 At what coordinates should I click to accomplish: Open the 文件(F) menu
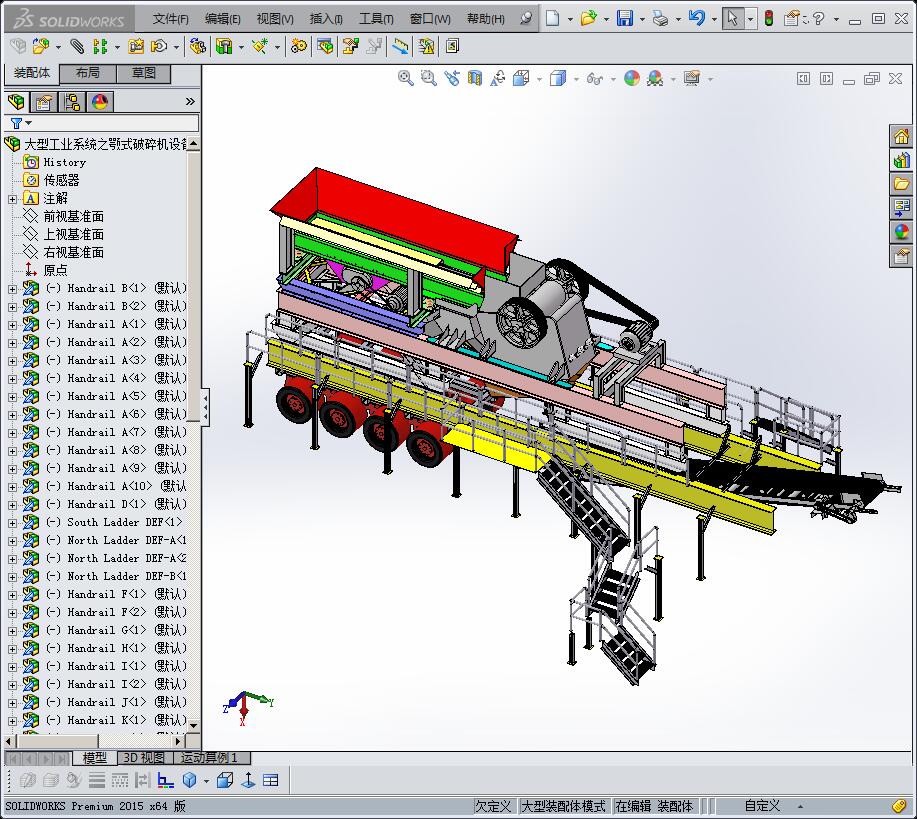[170, 19]
